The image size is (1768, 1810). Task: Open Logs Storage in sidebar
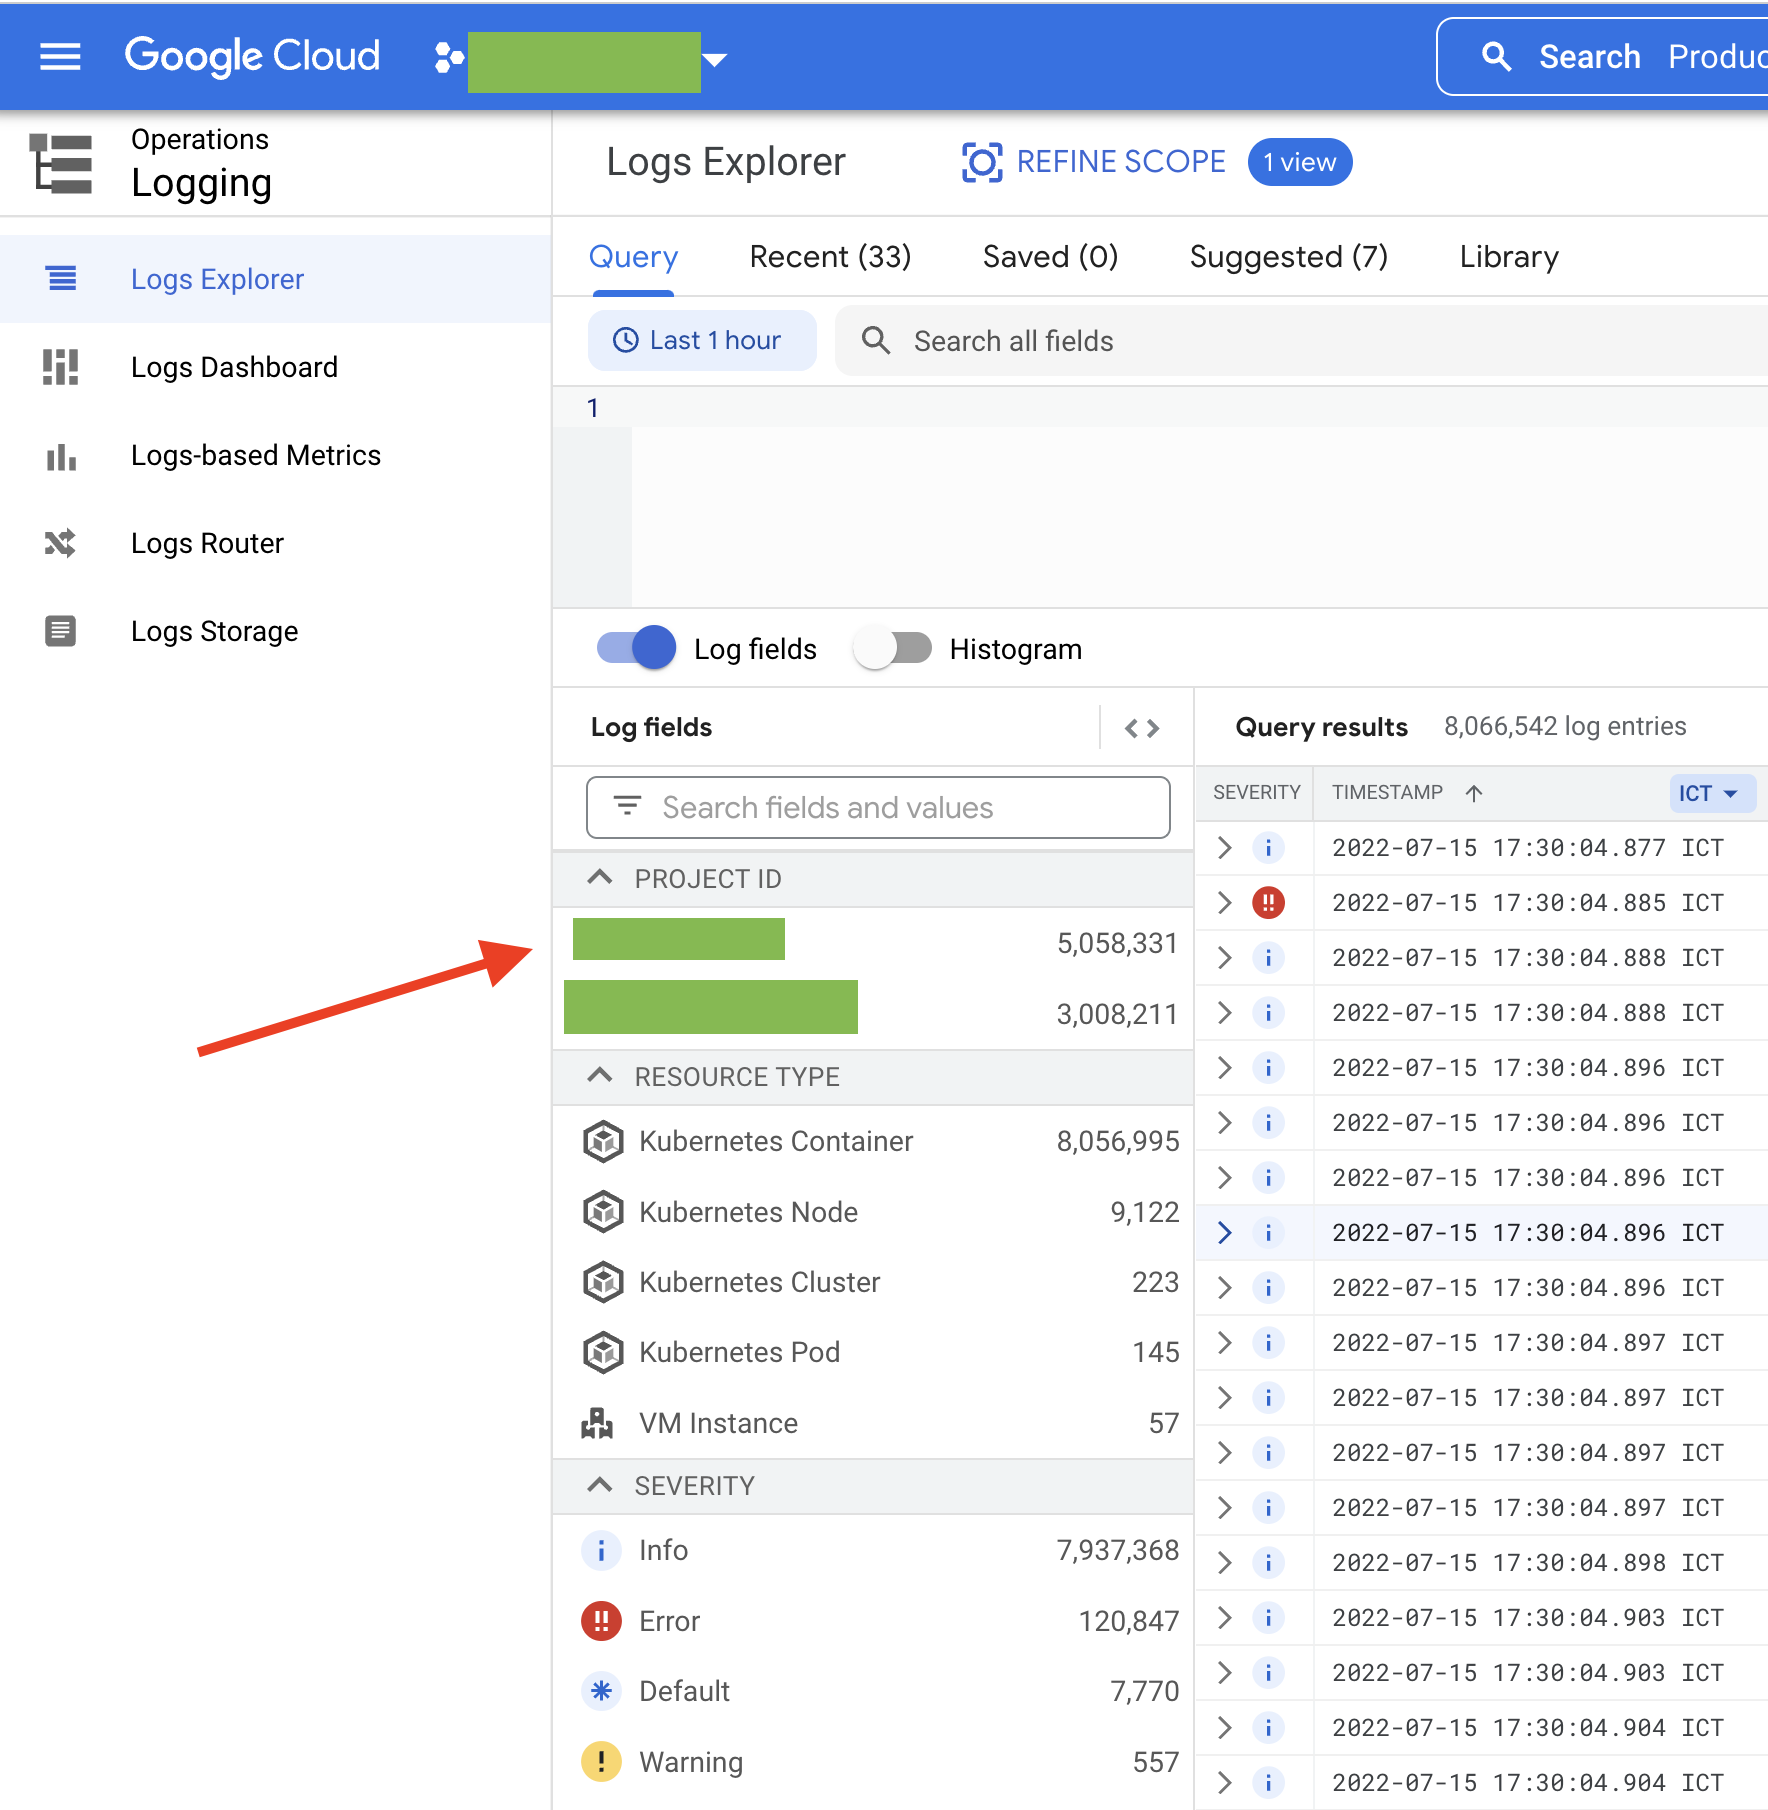point(275,631)
